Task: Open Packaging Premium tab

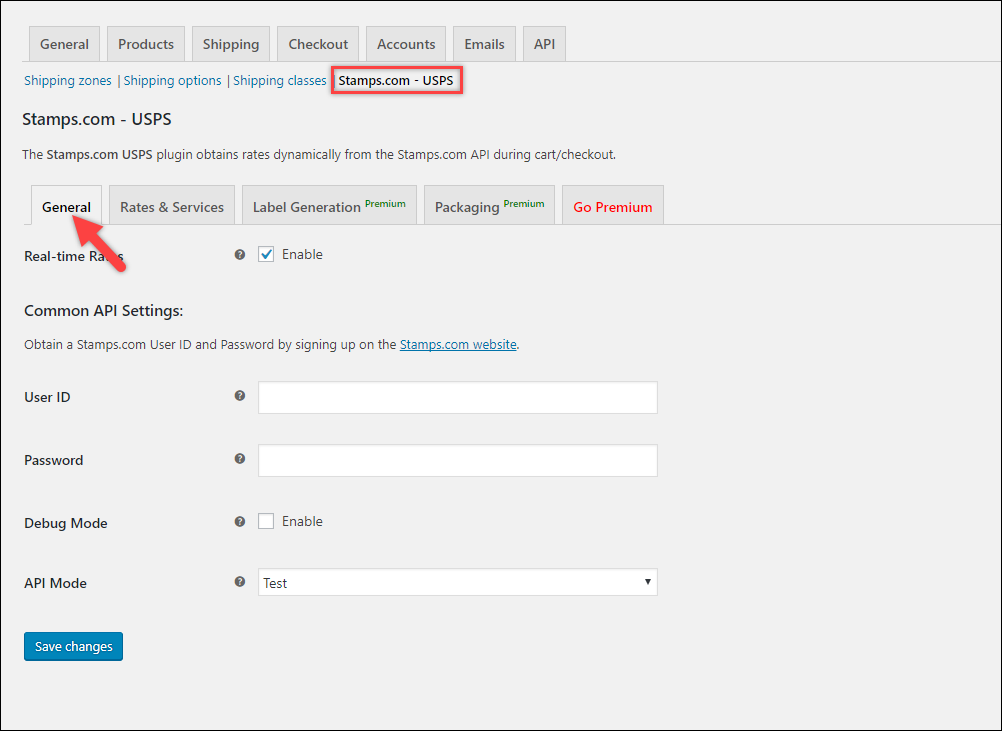Action: (489, 206)
